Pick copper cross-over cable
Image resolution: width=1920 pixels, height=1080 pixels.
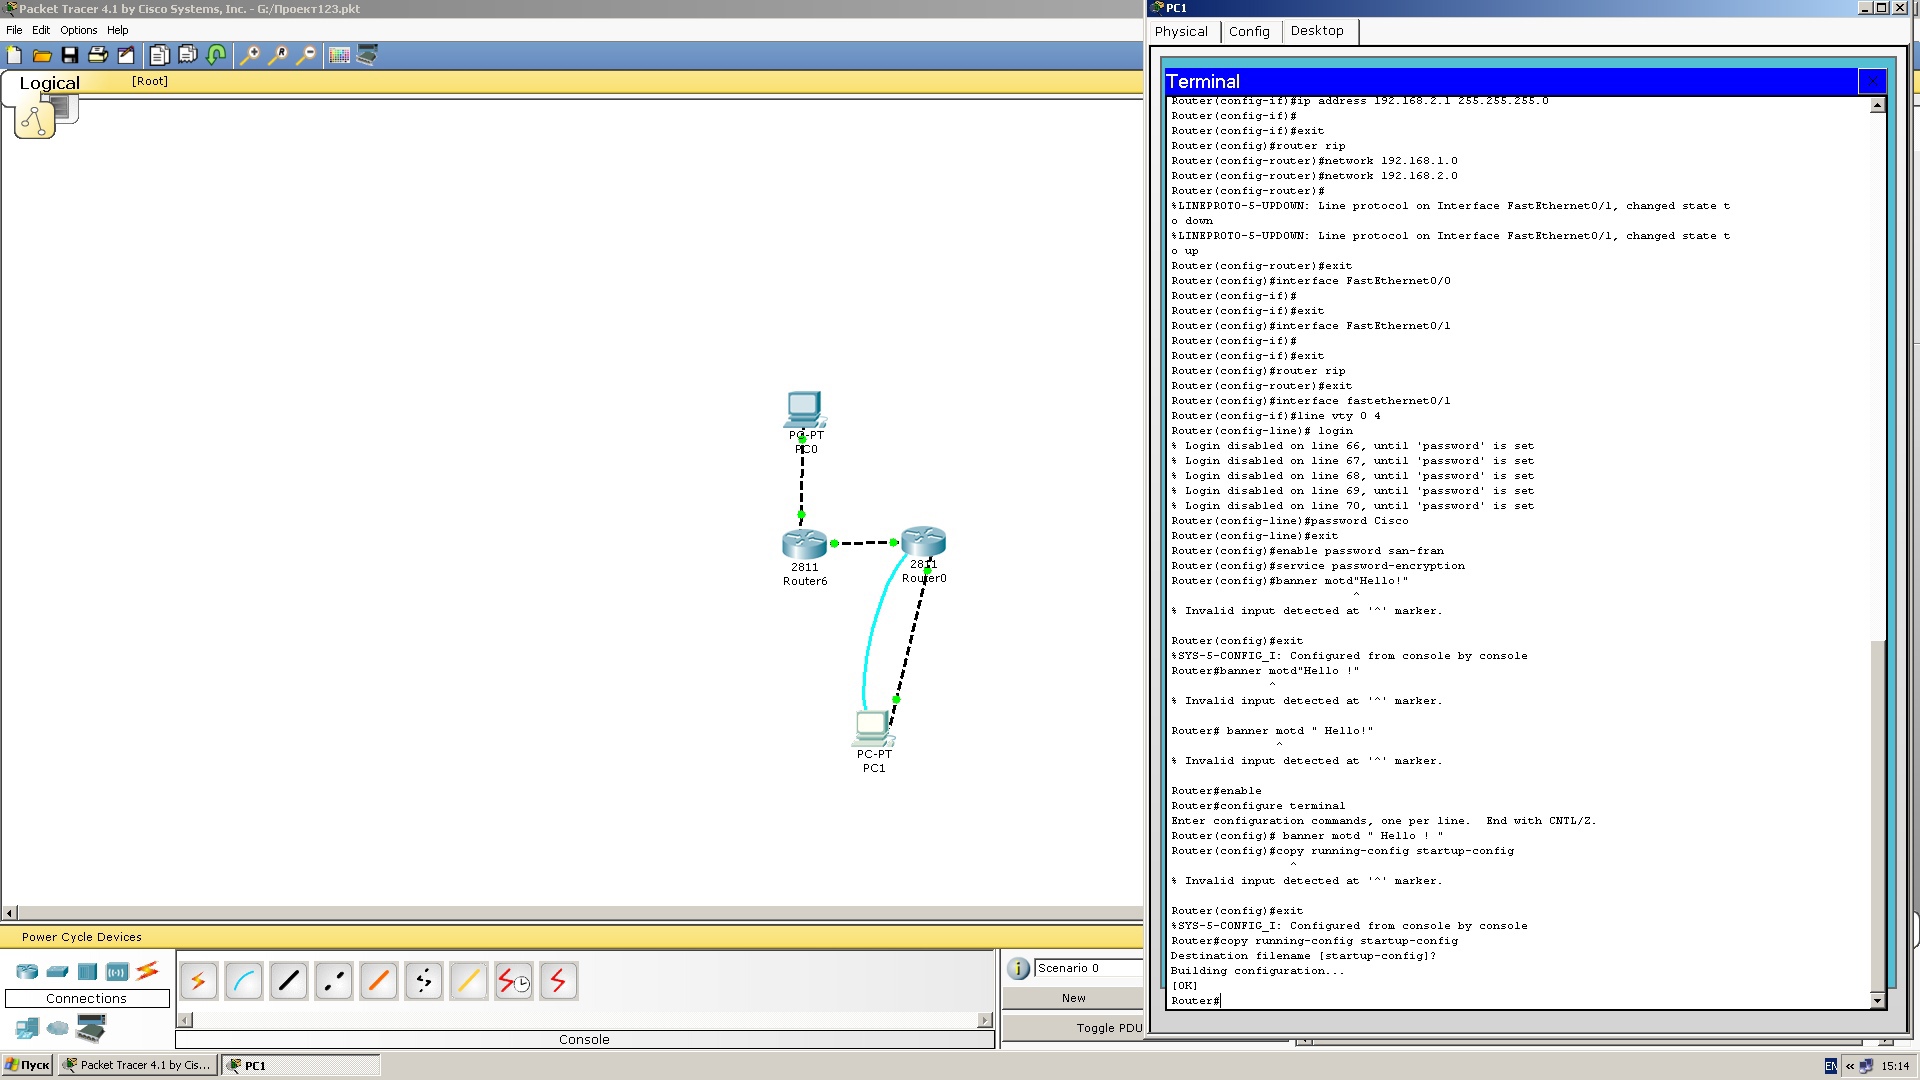point(333,981)
